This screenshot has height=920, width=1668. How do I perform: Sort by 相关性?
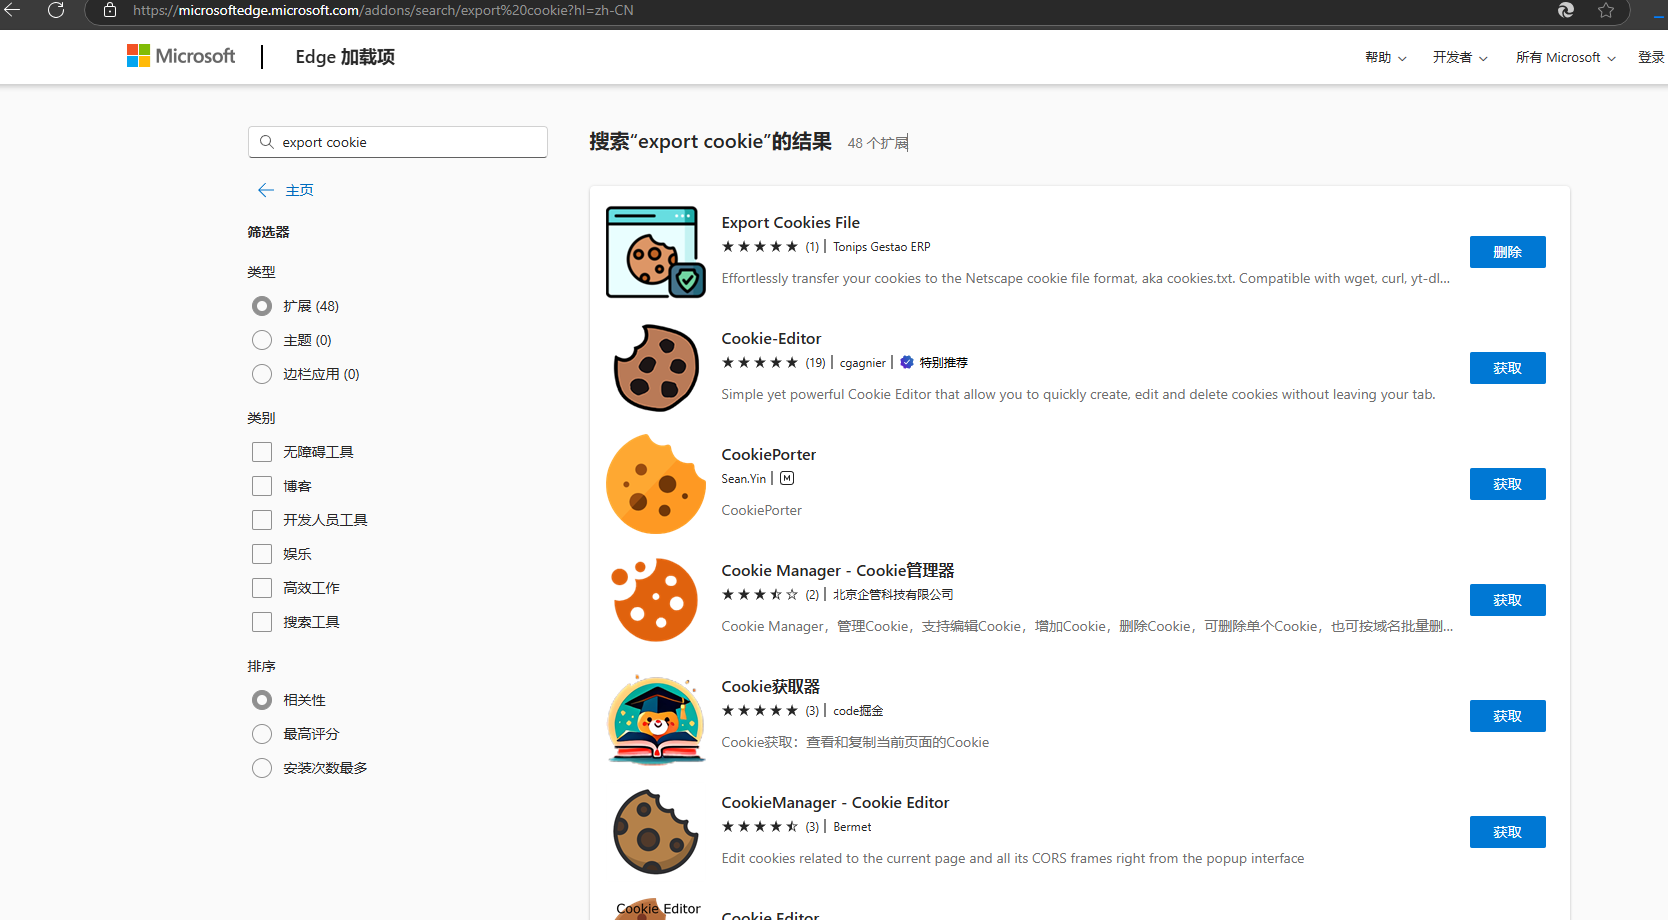pos(262,700)
